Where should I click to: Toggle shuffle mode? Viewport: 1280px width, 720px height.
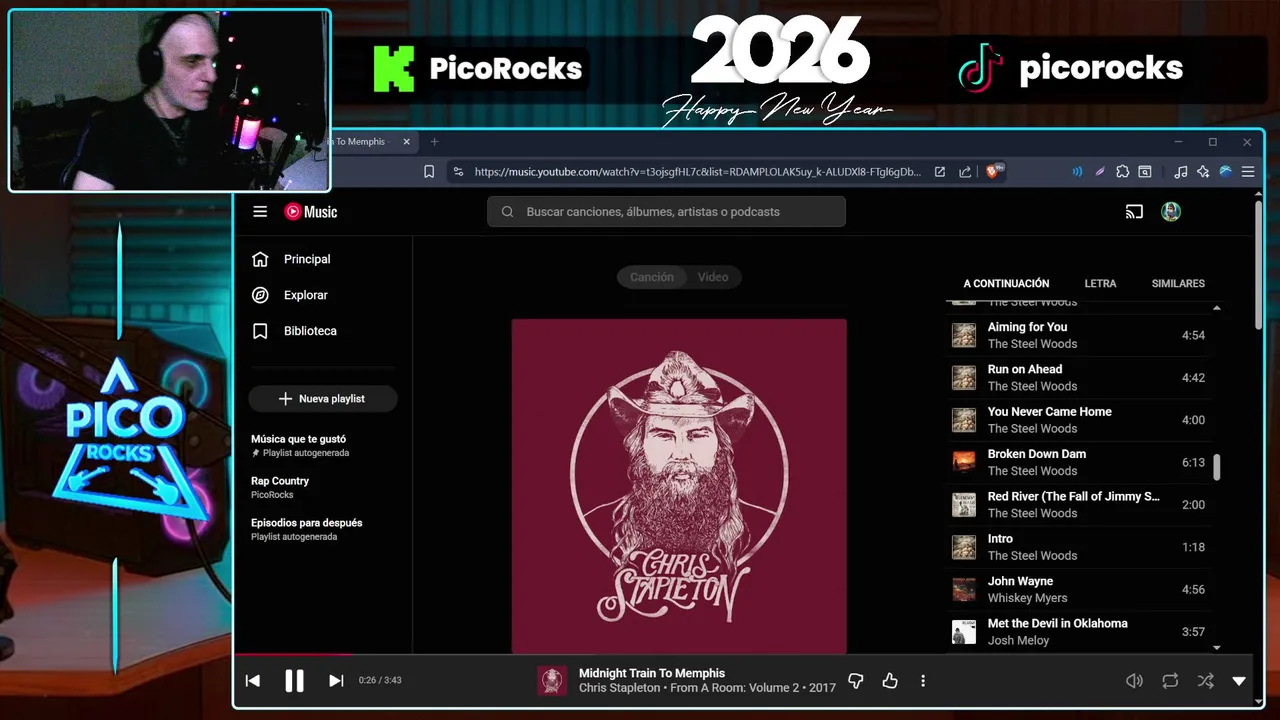click(x=1205, y=681)
